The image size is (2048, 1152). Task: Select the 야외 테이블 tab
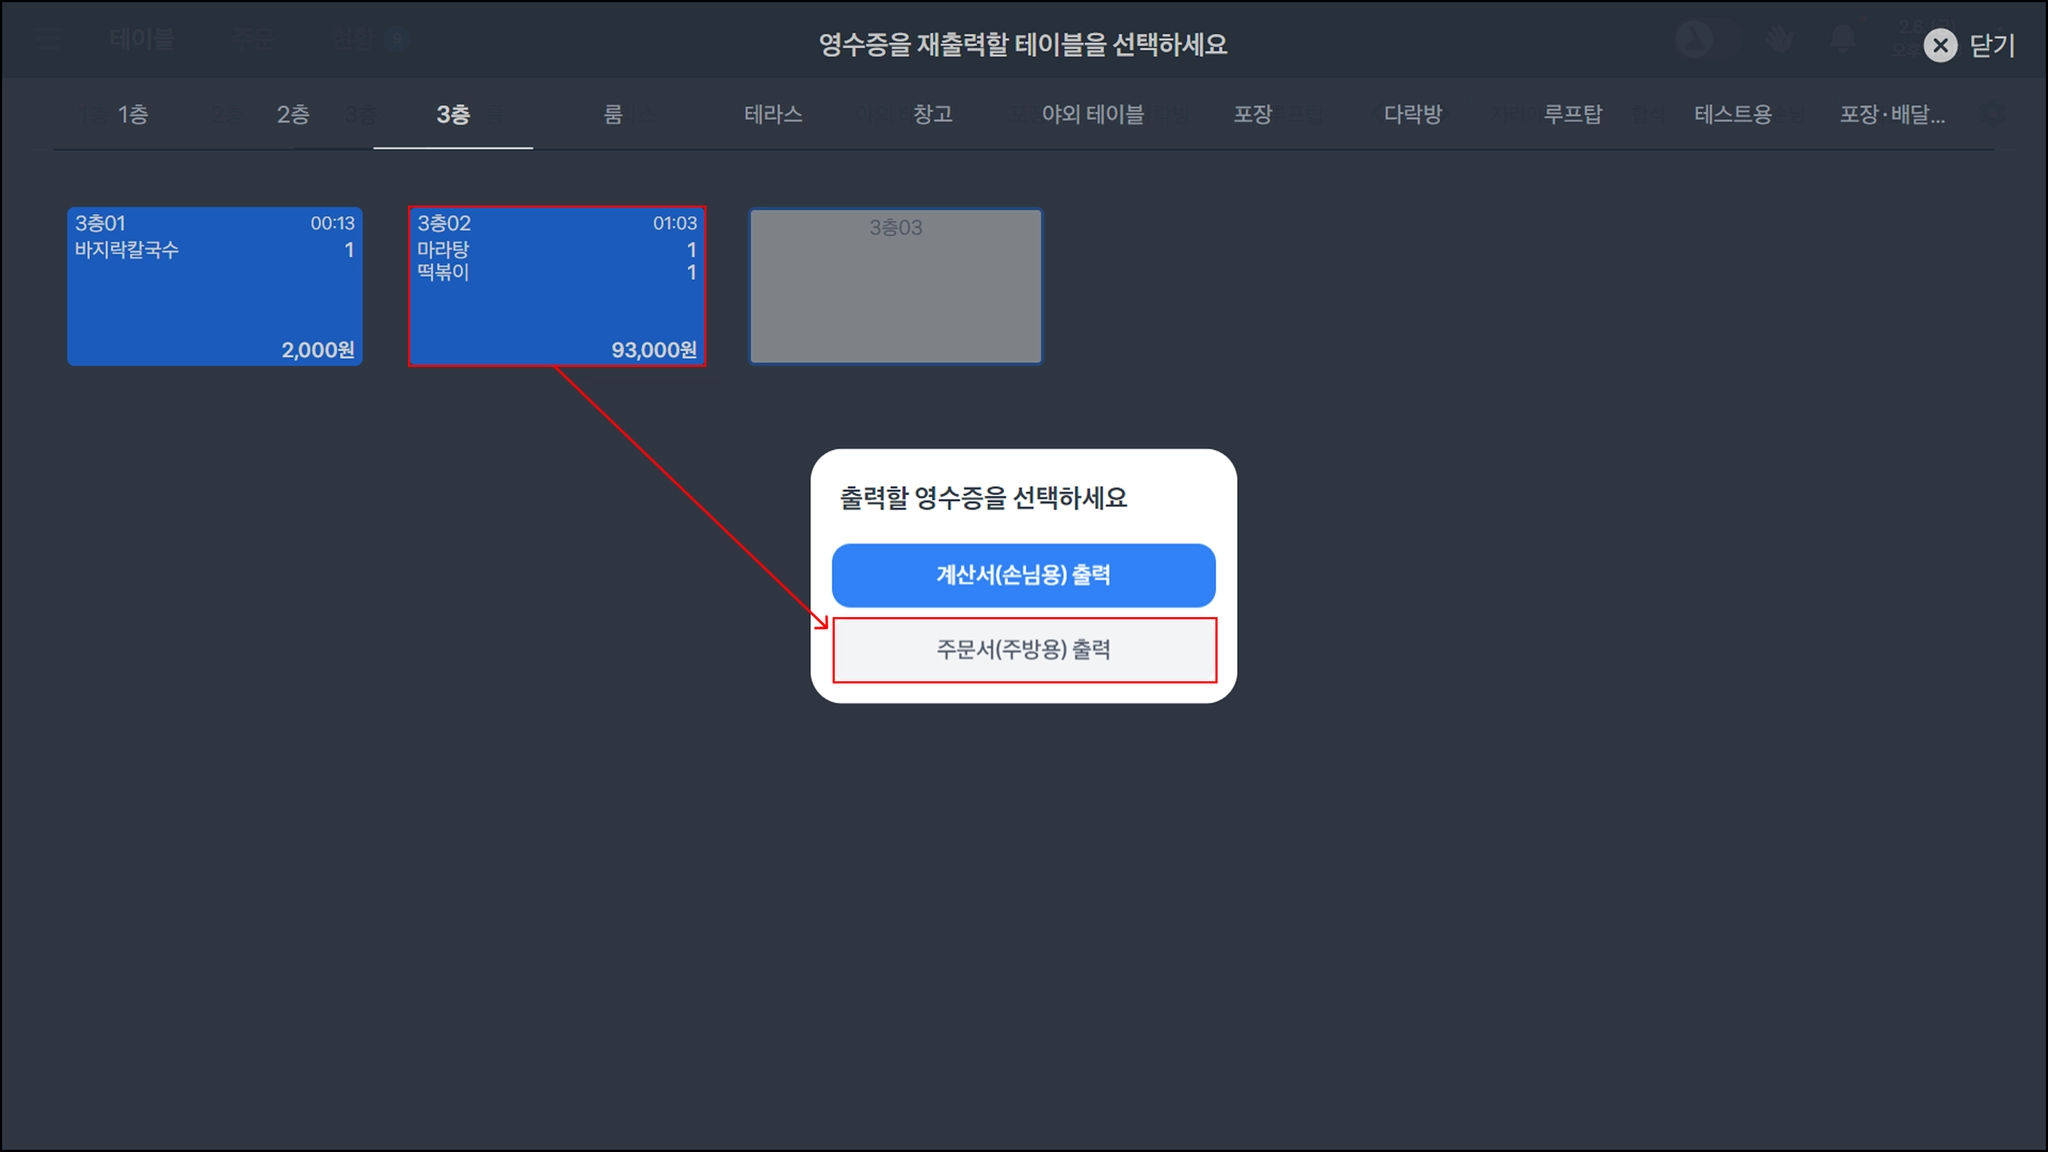1093,114
